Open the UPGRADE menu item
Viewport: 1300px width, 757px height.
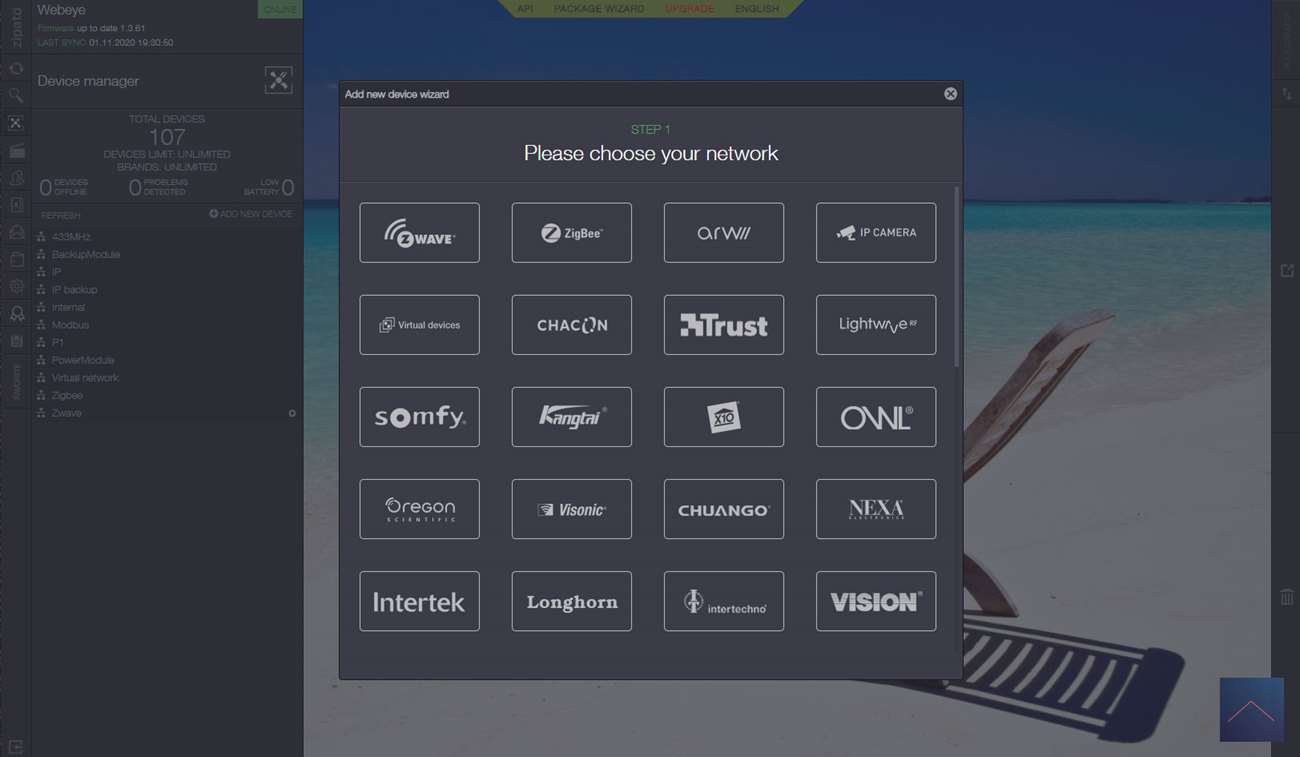click(x=690, y=9)
